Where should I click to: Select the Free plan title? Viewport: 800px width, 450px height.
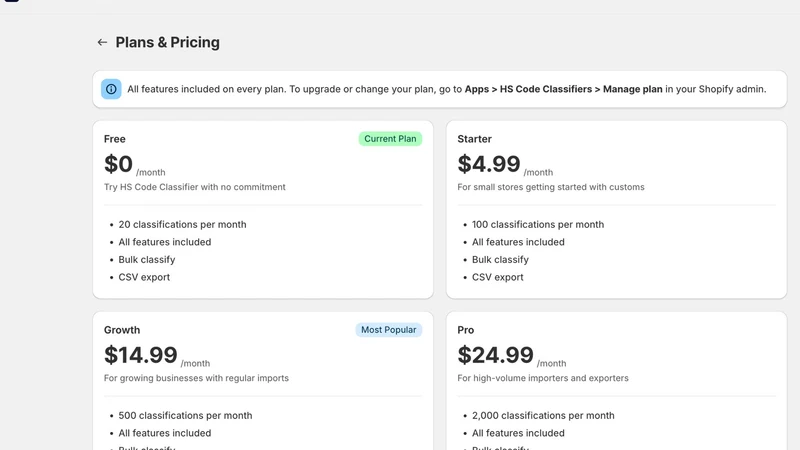[115, 139]
